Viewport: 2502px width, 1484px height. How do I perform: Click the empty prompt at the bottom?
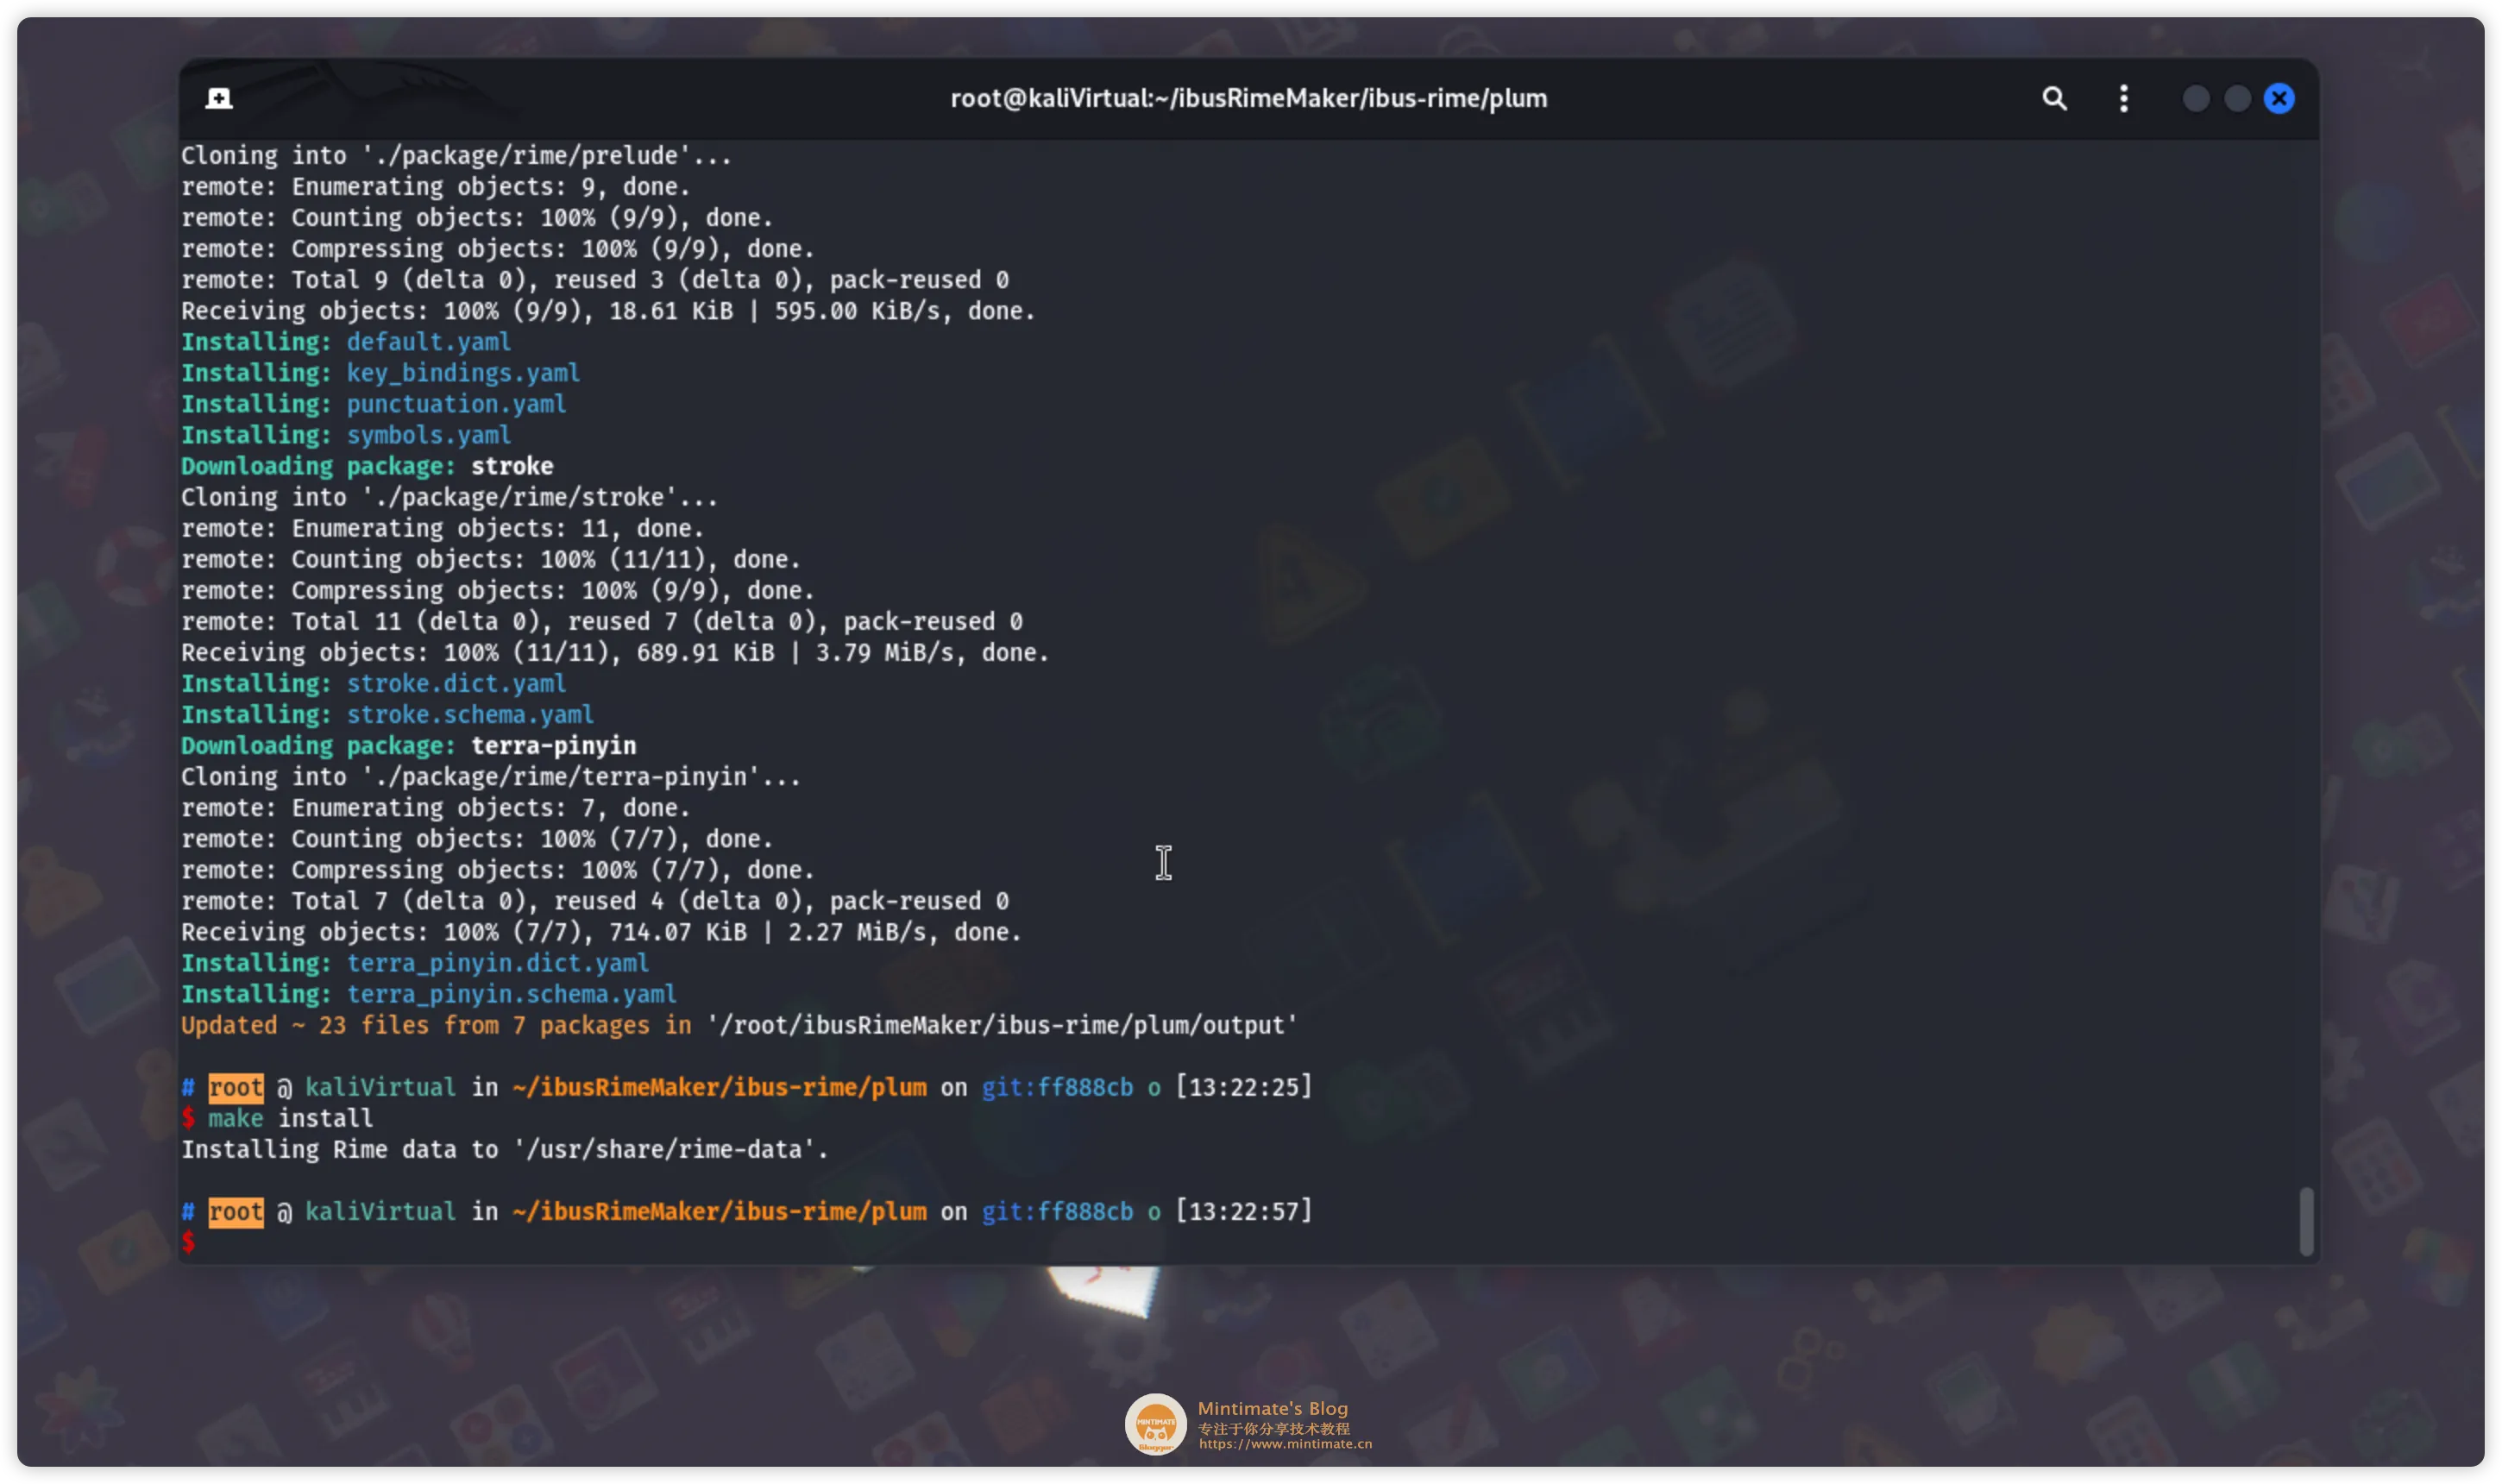point(189,1242)
